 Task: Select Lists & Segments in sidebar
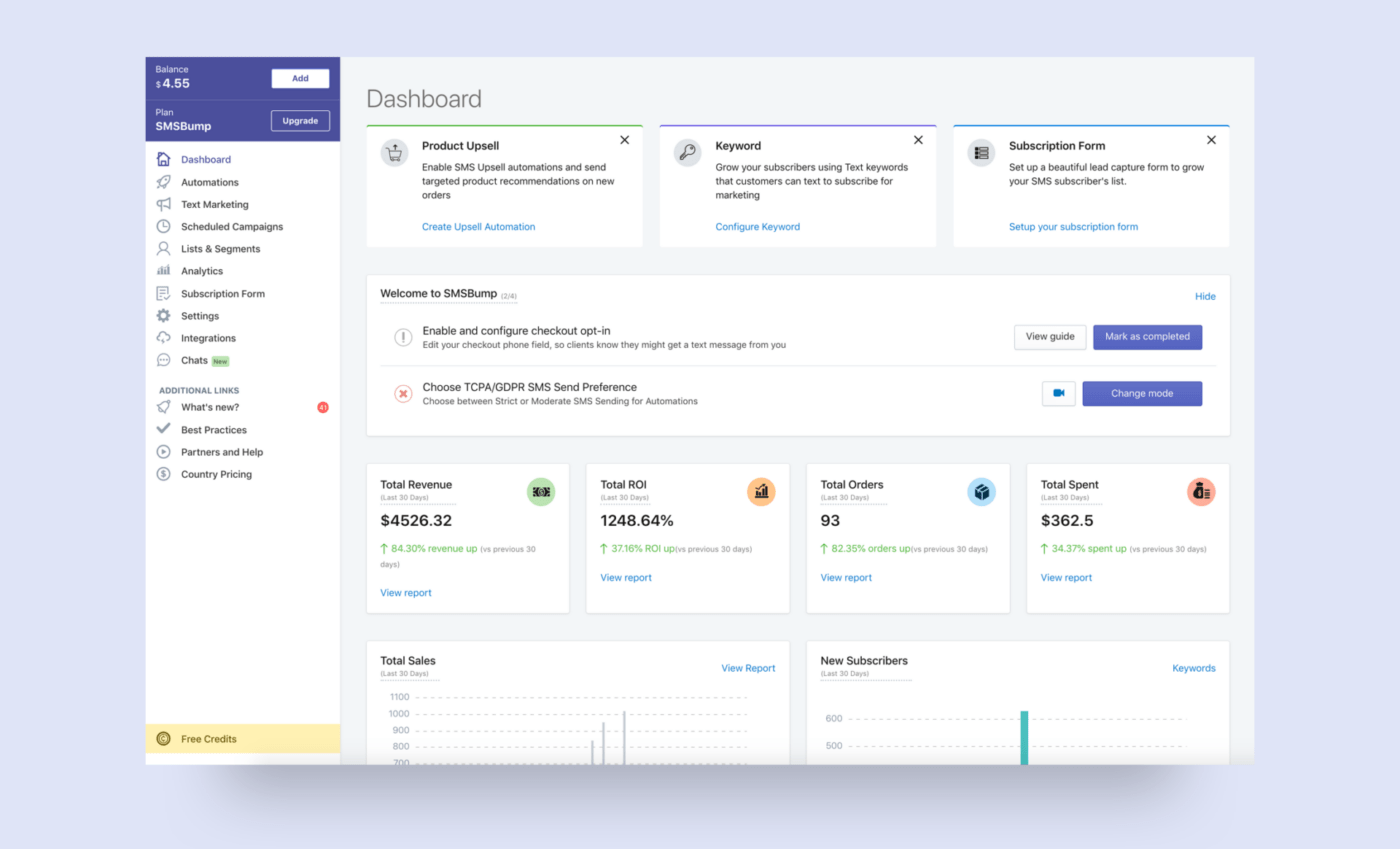220,248
